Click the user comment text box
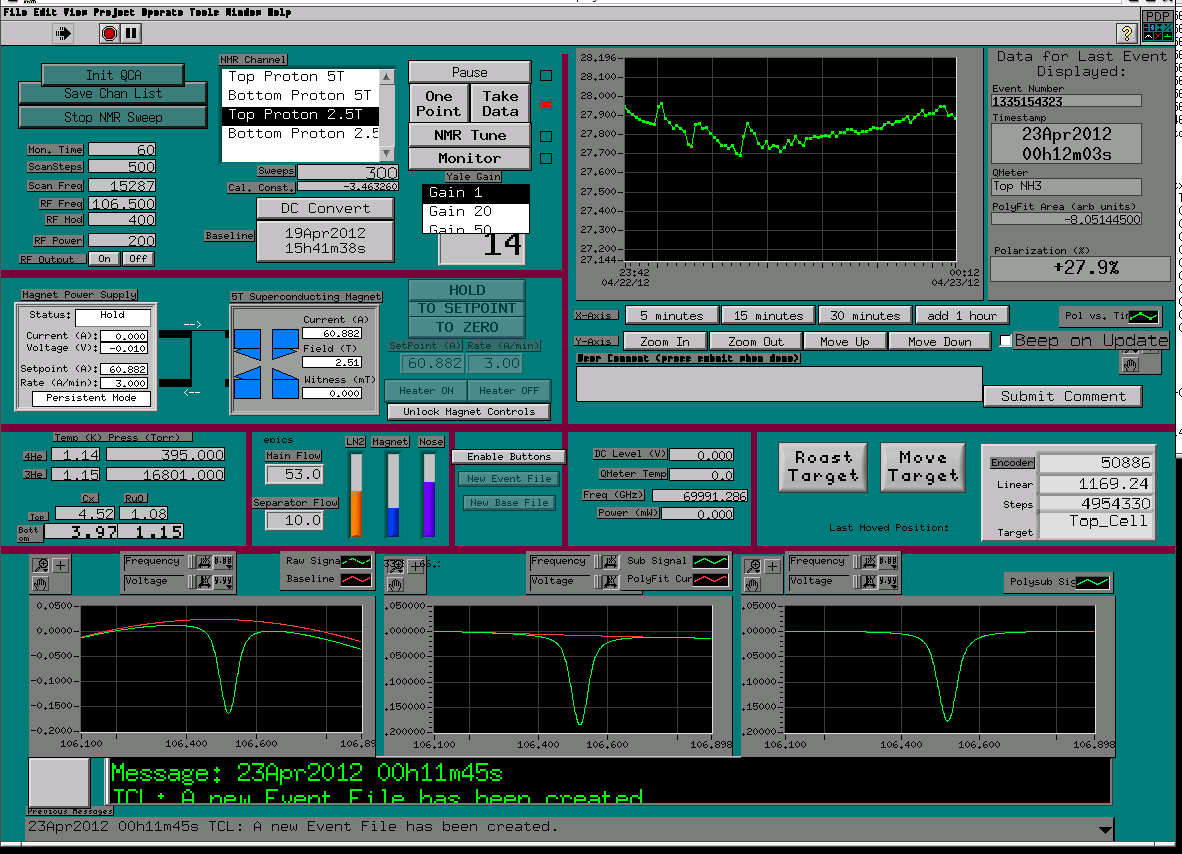 (779, 384)
